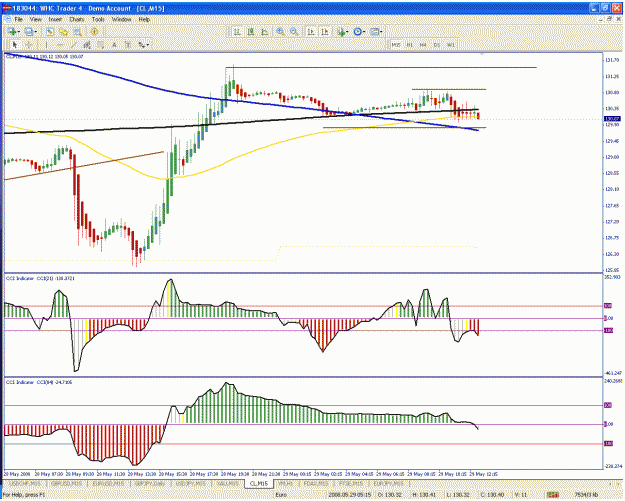Set timeframe to M15

tap(396, 45)
